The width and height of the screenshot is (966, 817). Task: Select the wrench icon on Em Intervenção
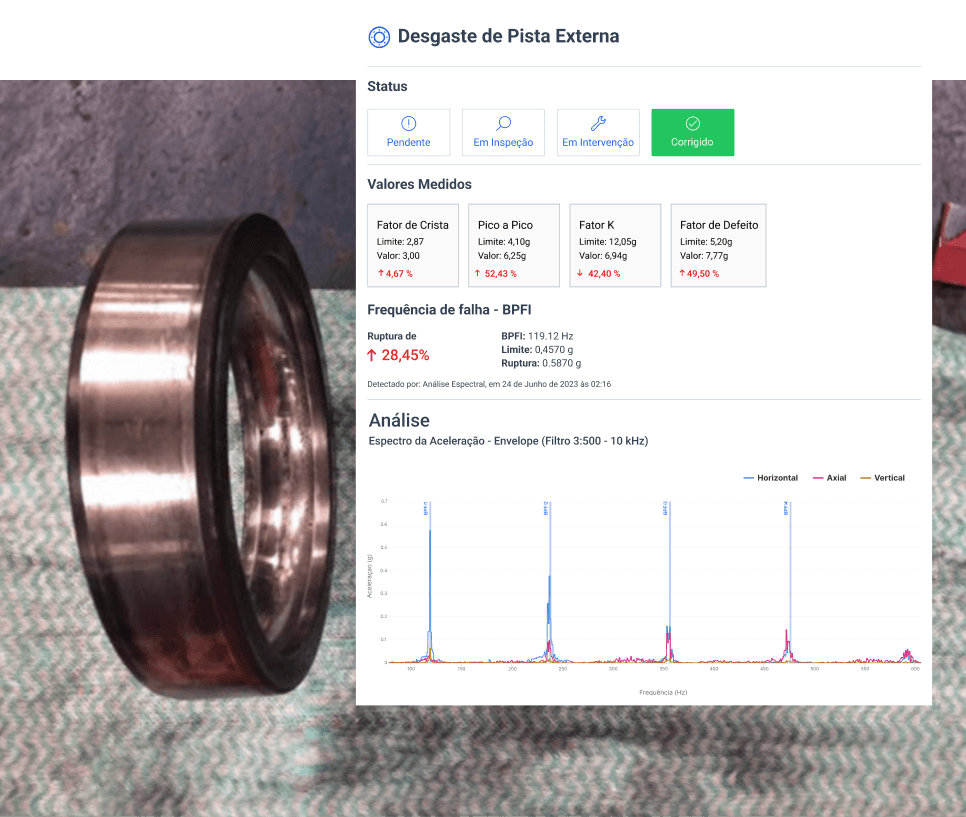click(598, 124)
